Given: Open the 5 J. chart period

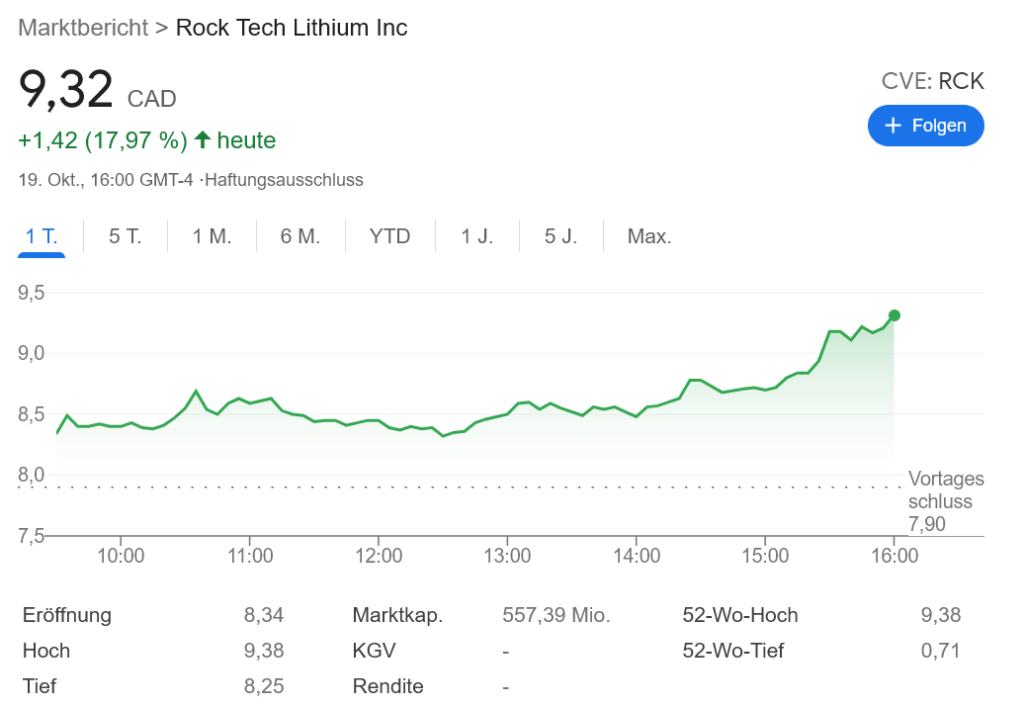Looking at the screenshot, I should coord(562,236).
